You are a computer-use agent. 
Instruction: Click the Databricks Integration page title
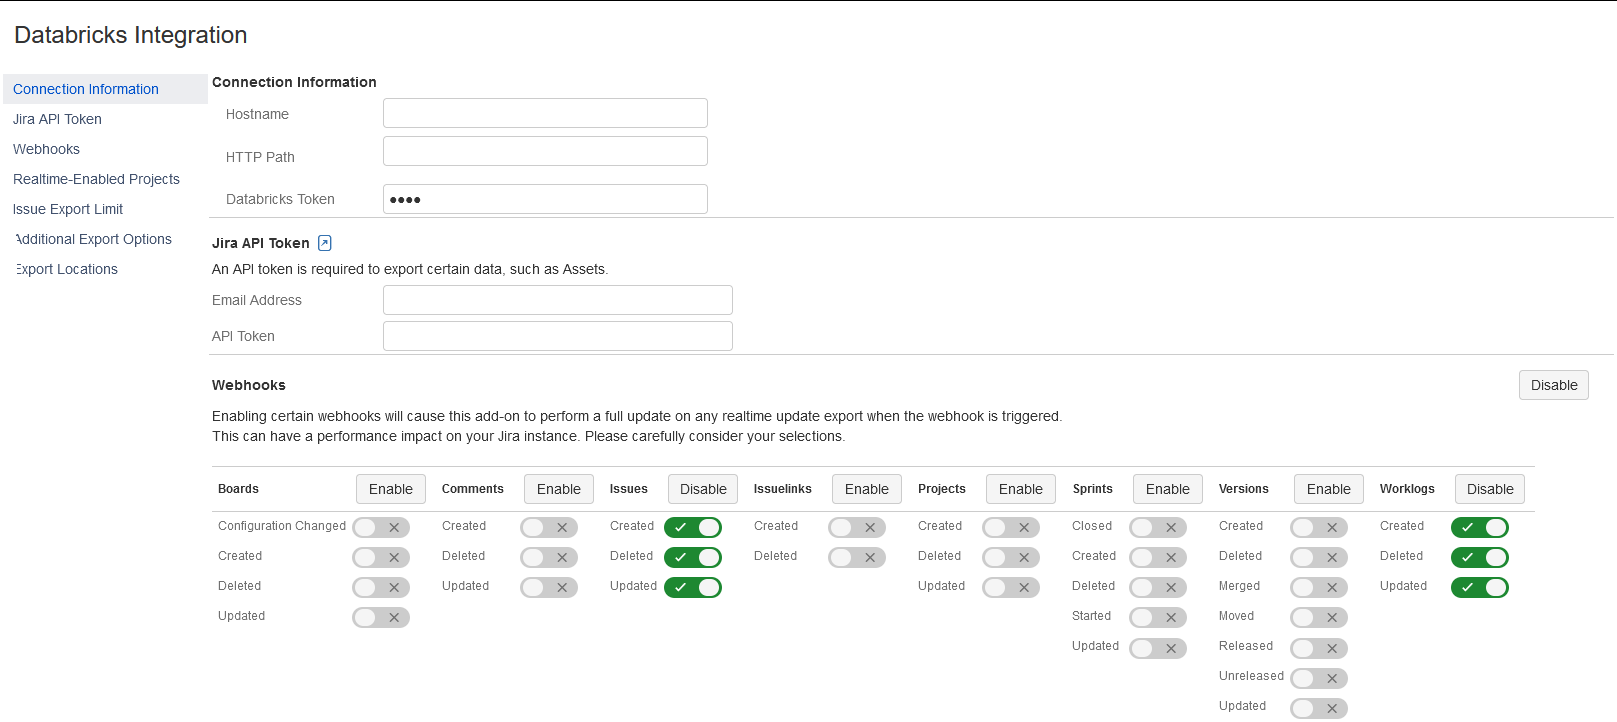point(131,35)
